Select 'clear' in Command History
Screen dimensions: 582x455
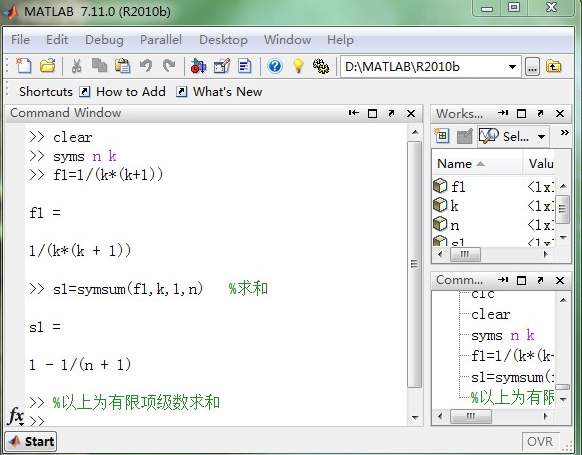491,314
